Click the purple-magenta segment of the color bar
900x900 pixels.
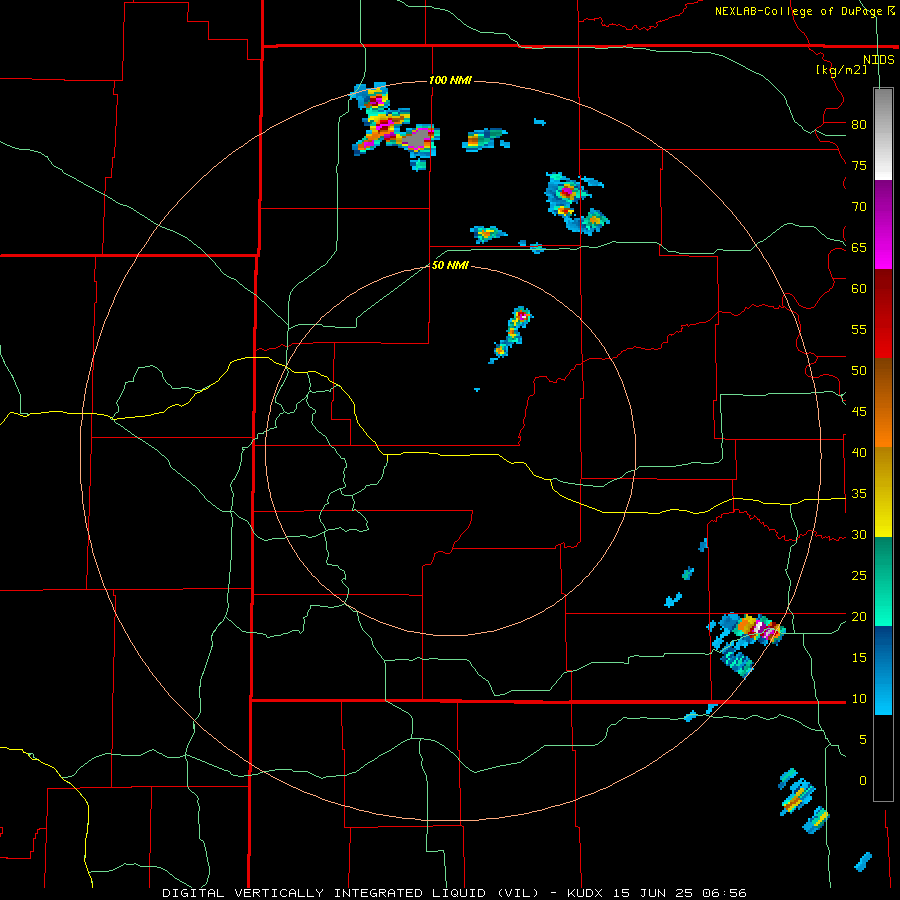[883, 224]
